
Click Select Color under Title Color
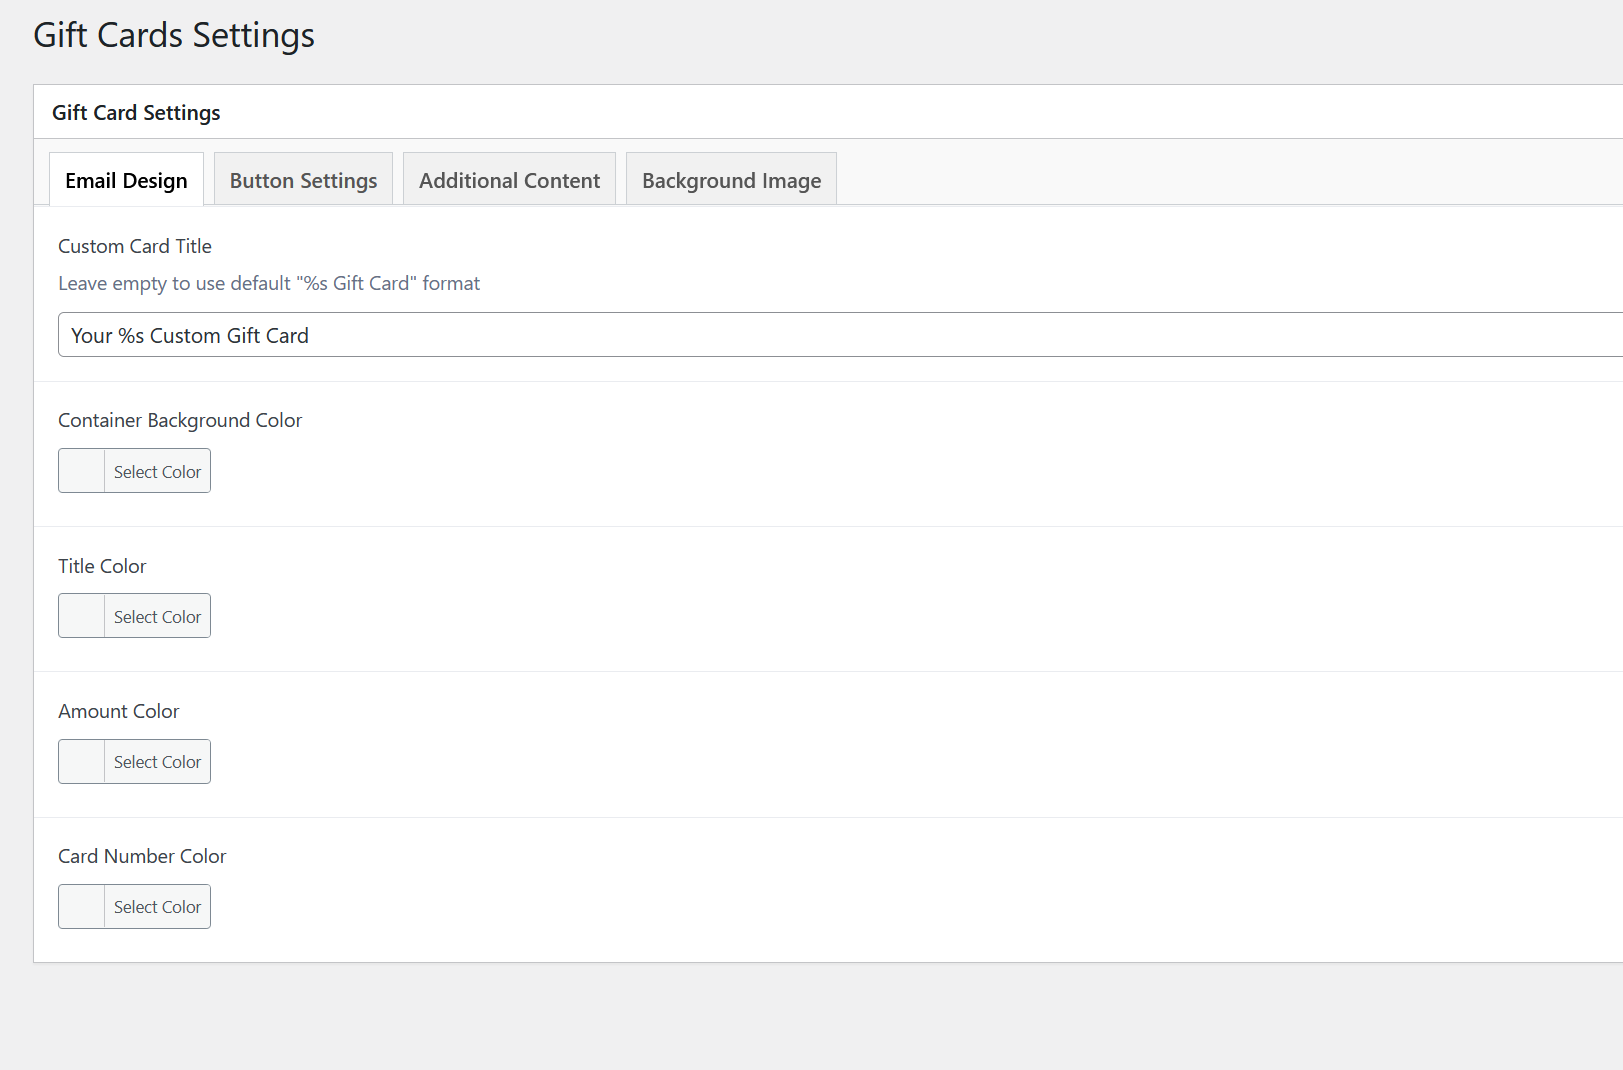tap(157, 615)
